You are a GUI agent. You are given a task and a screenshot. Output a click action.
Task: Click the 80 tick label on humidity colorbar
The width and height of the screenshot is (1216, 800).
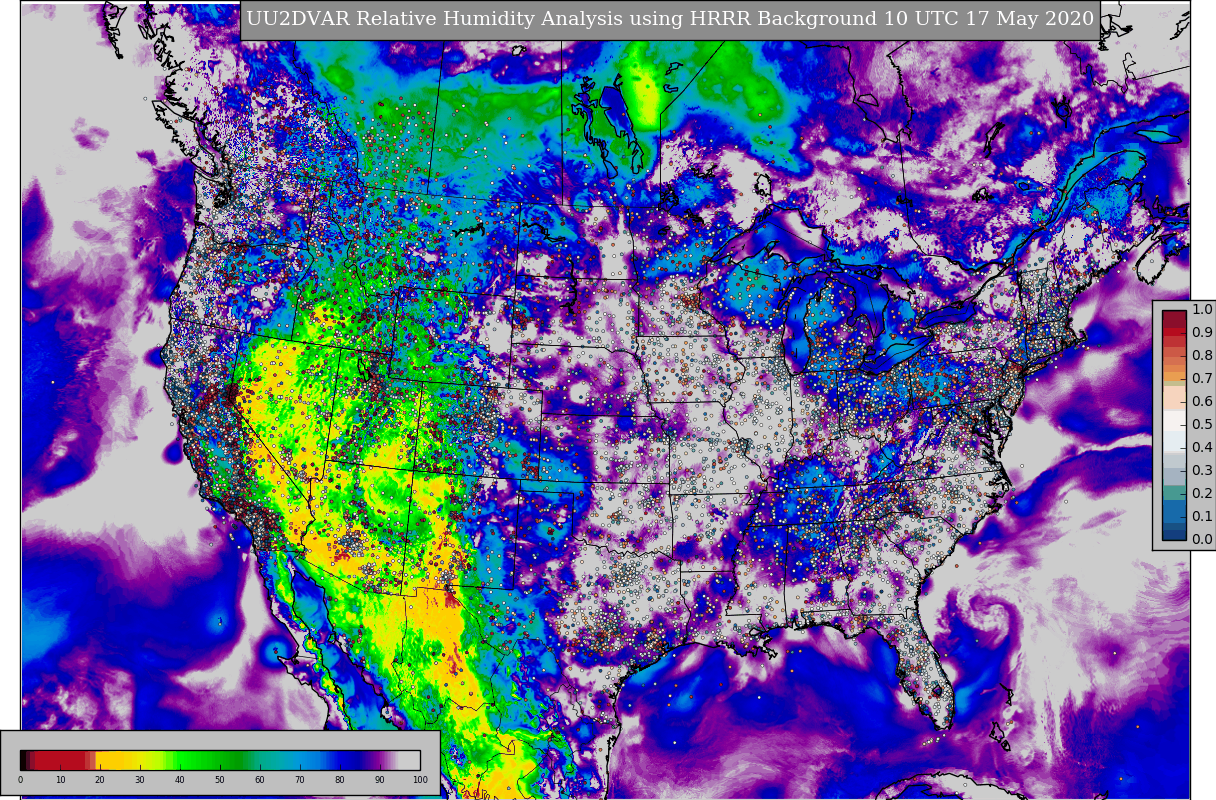(x=340, y=780)
